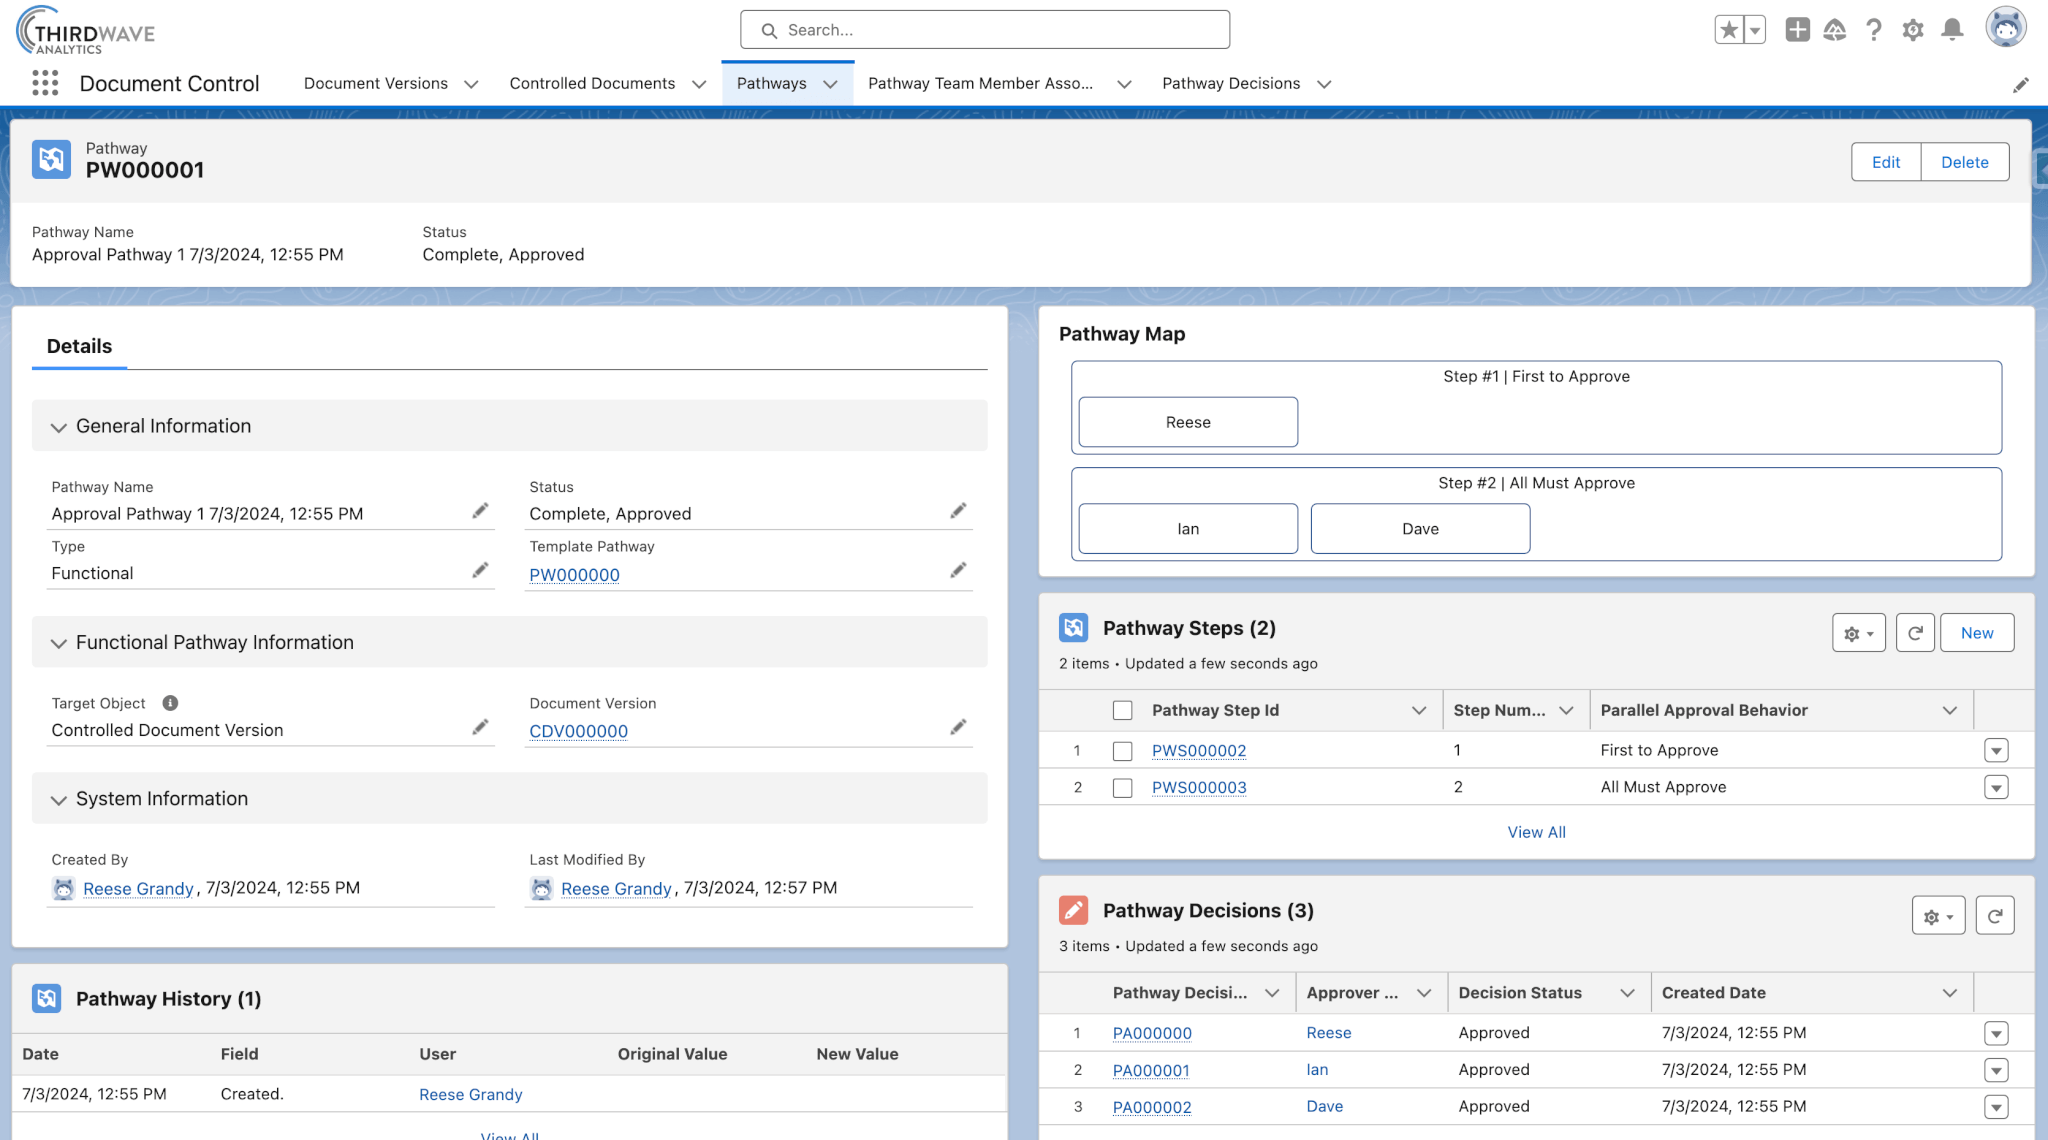The height and width of the screenshot is (1140, 2048).
Task: Click the edit navigation pencil icon
Action: pos(2021,85)
